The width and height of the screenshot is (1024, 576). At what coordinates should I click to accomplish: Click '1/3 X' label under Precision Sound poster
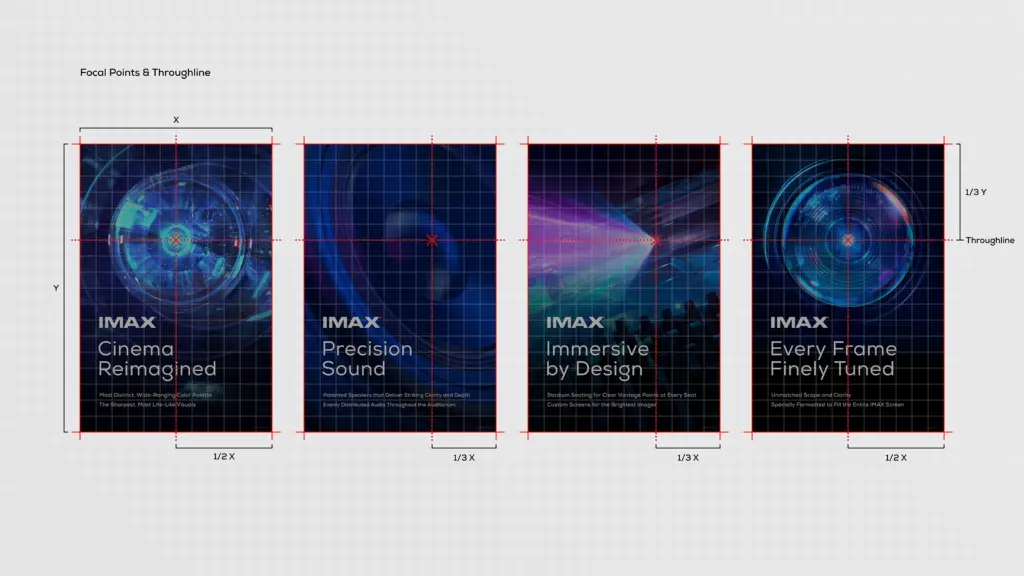pos(464,458)
